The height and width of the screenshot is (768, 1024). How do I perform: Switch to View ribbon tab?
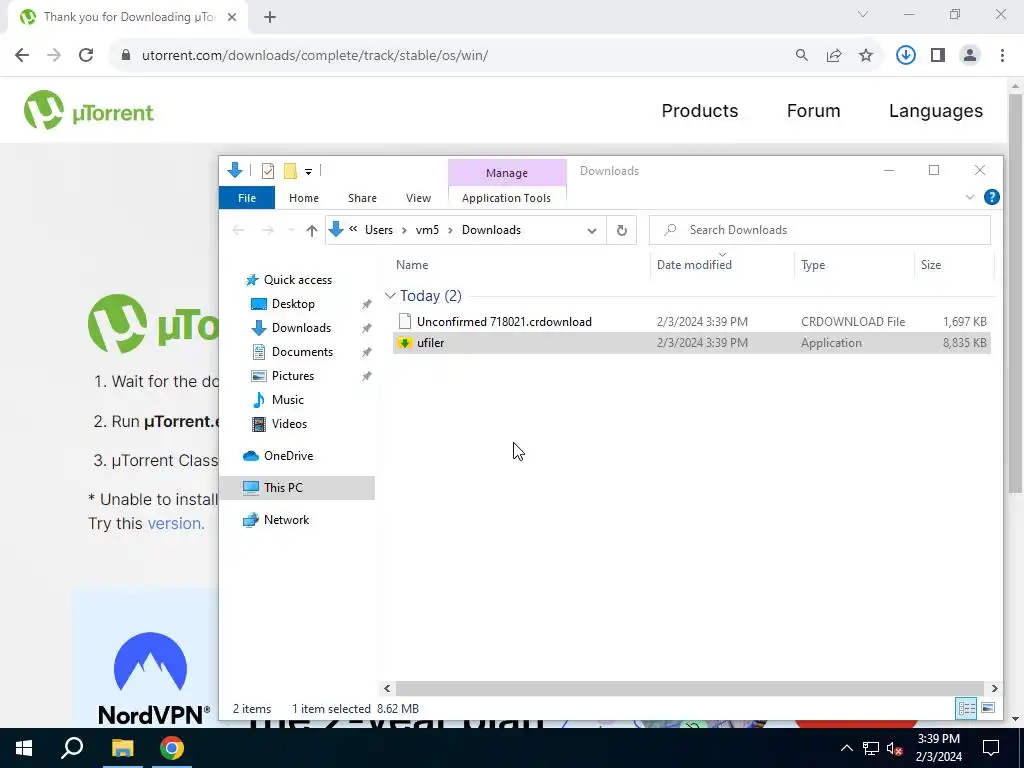pos(418,198)
